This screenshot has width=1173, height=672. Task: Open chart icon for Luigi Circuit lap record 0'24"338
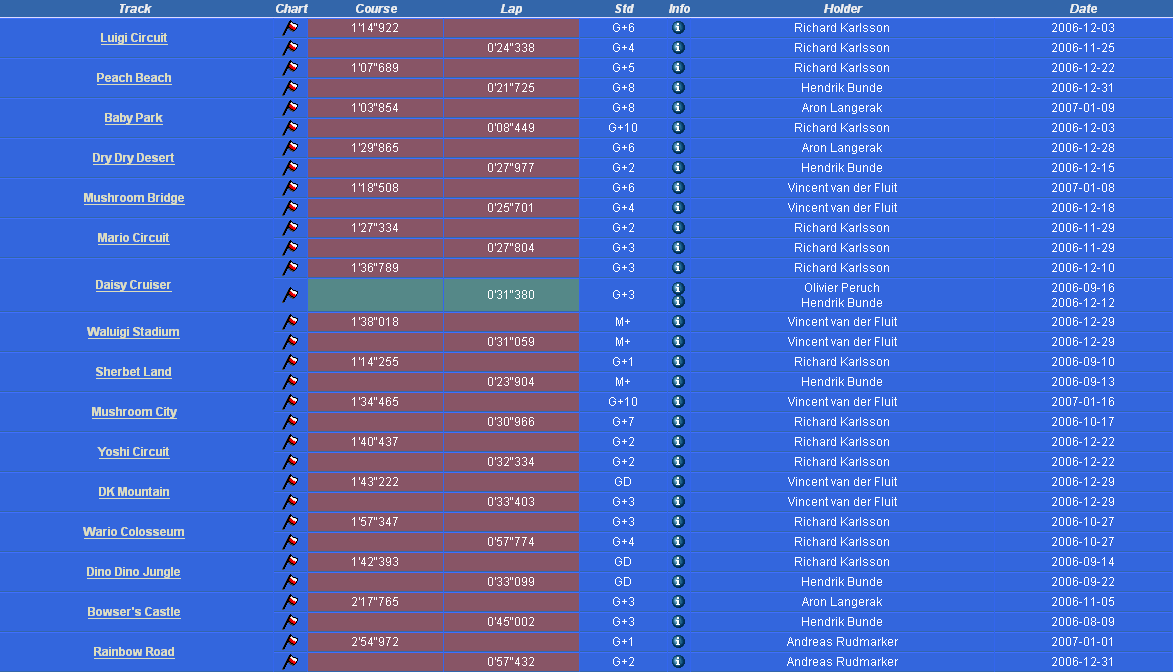click(290, 48)
